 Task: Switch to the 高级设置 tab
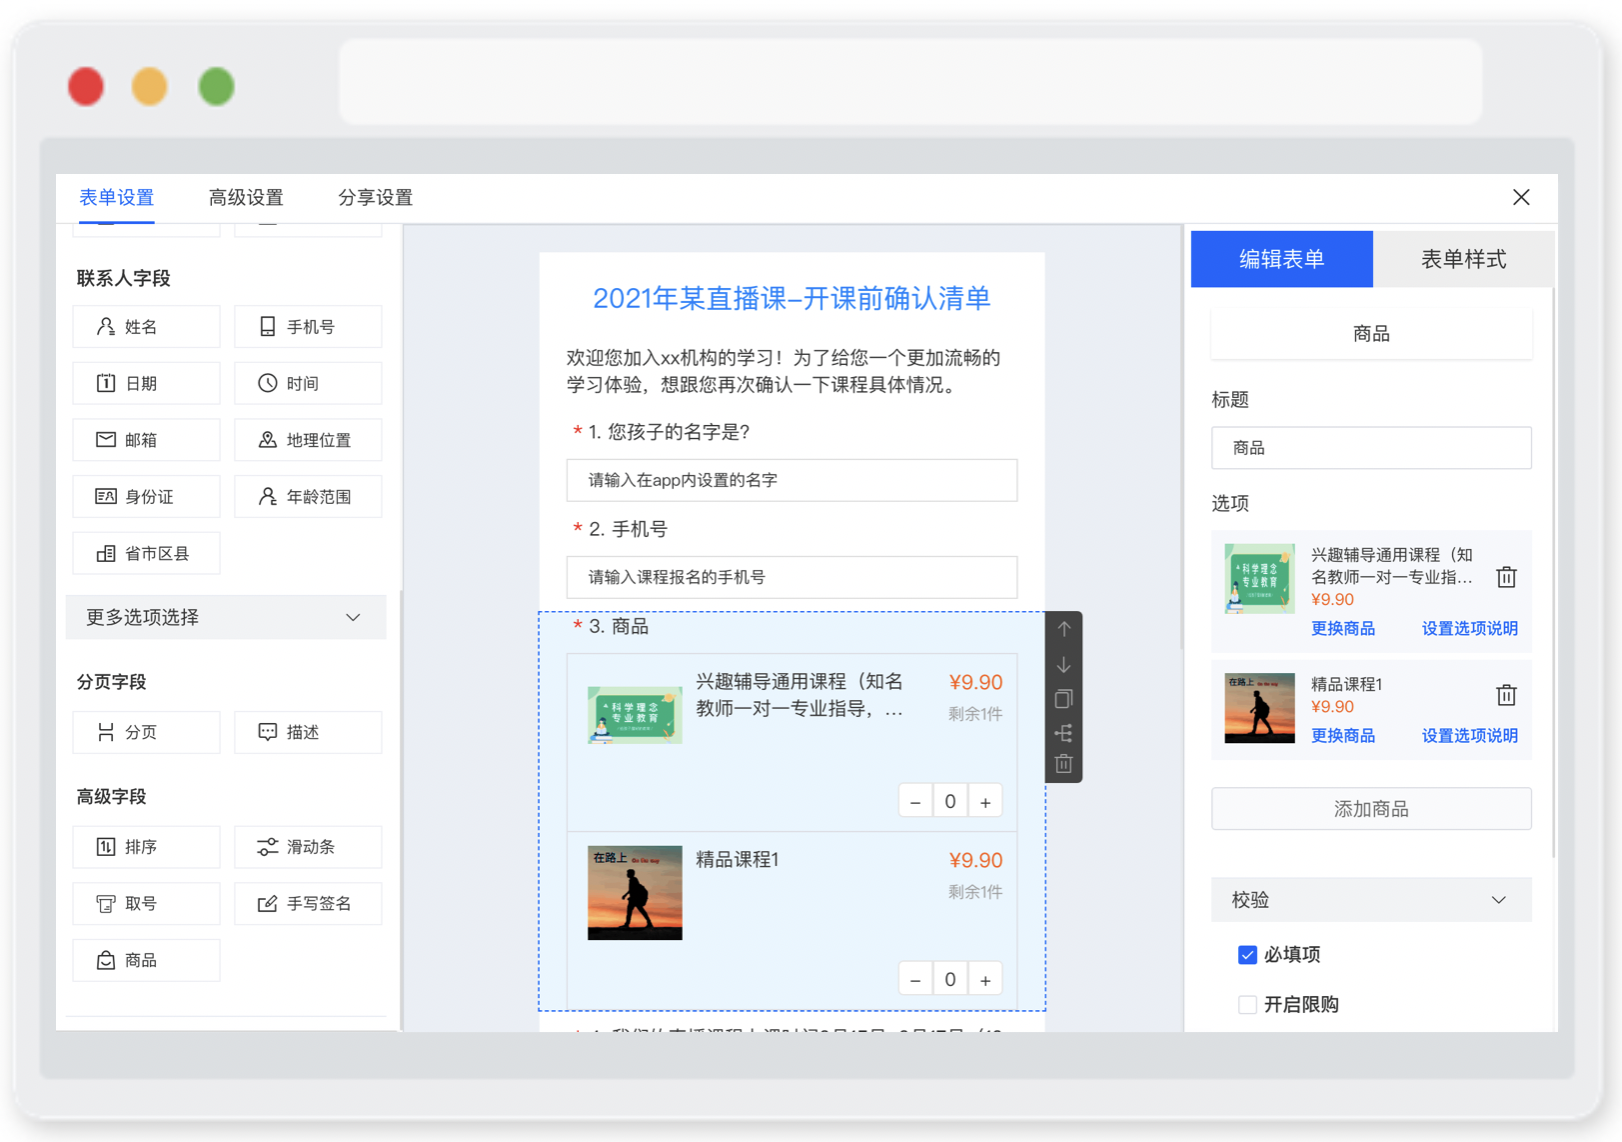pyautogui.click(x=246, y=198)
